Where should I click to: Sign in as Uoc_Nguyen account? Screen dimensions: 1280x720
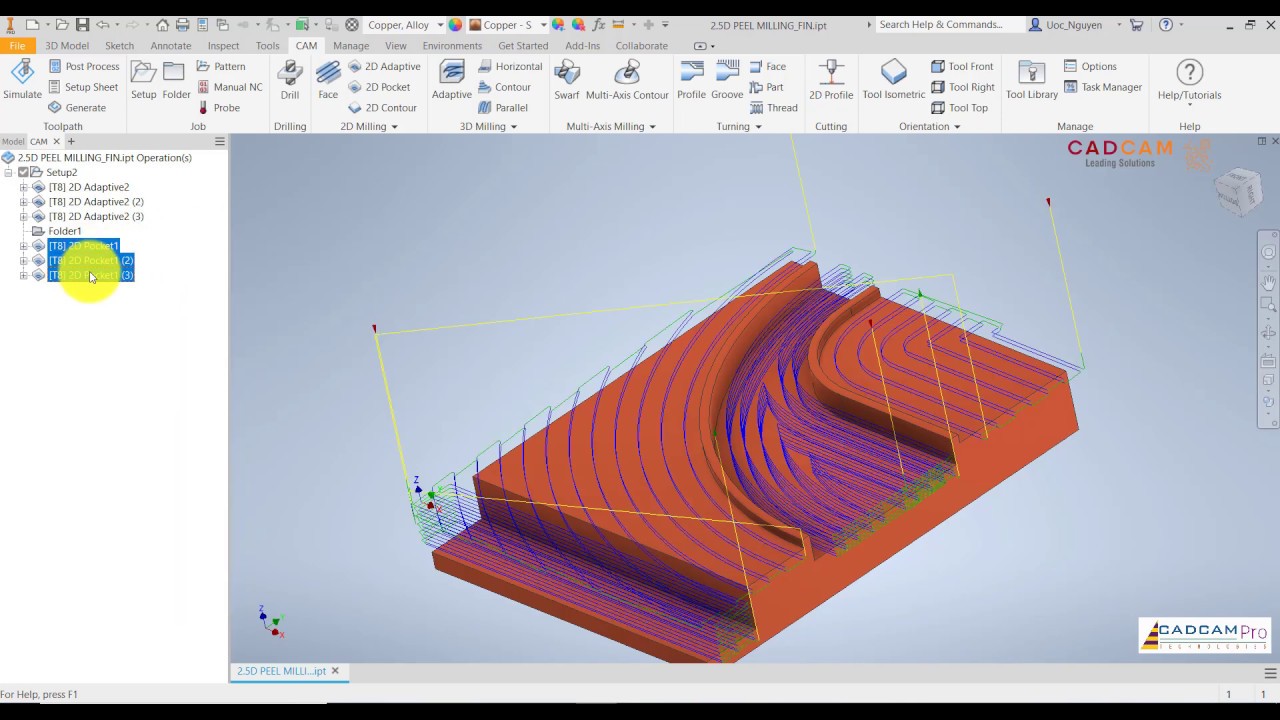1074,25
